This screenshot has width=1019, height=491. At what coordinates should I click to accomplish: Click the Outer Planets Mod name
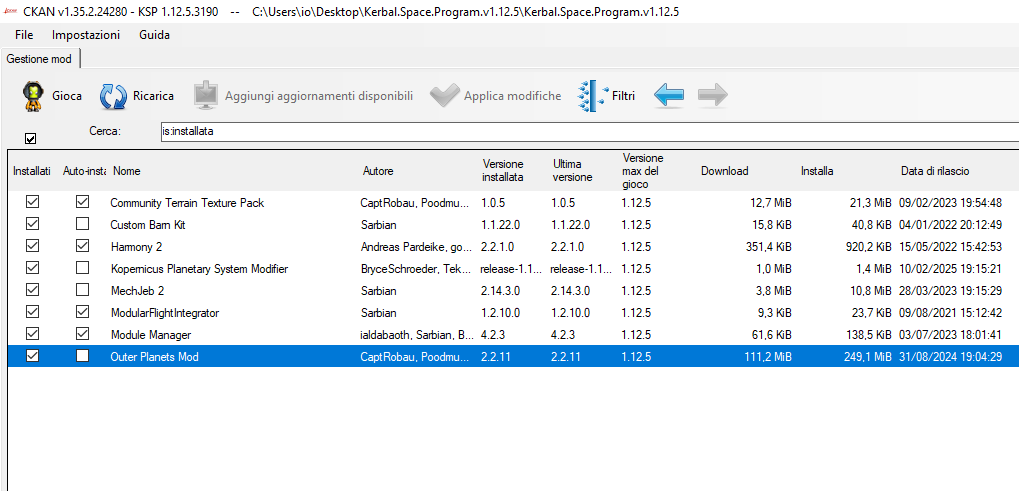coord(154,357)
